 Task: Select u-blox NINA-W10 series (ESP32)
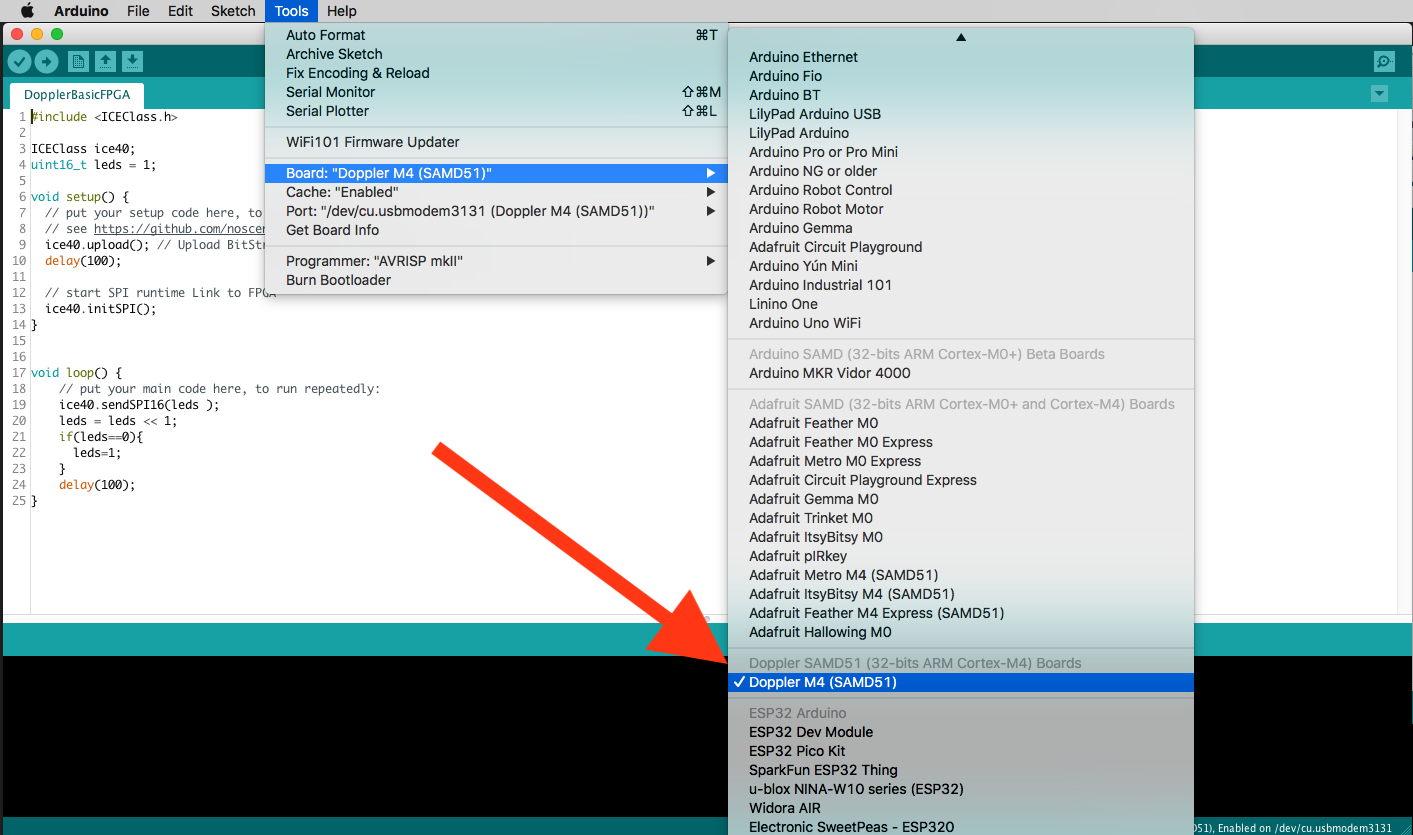[961, 789]
